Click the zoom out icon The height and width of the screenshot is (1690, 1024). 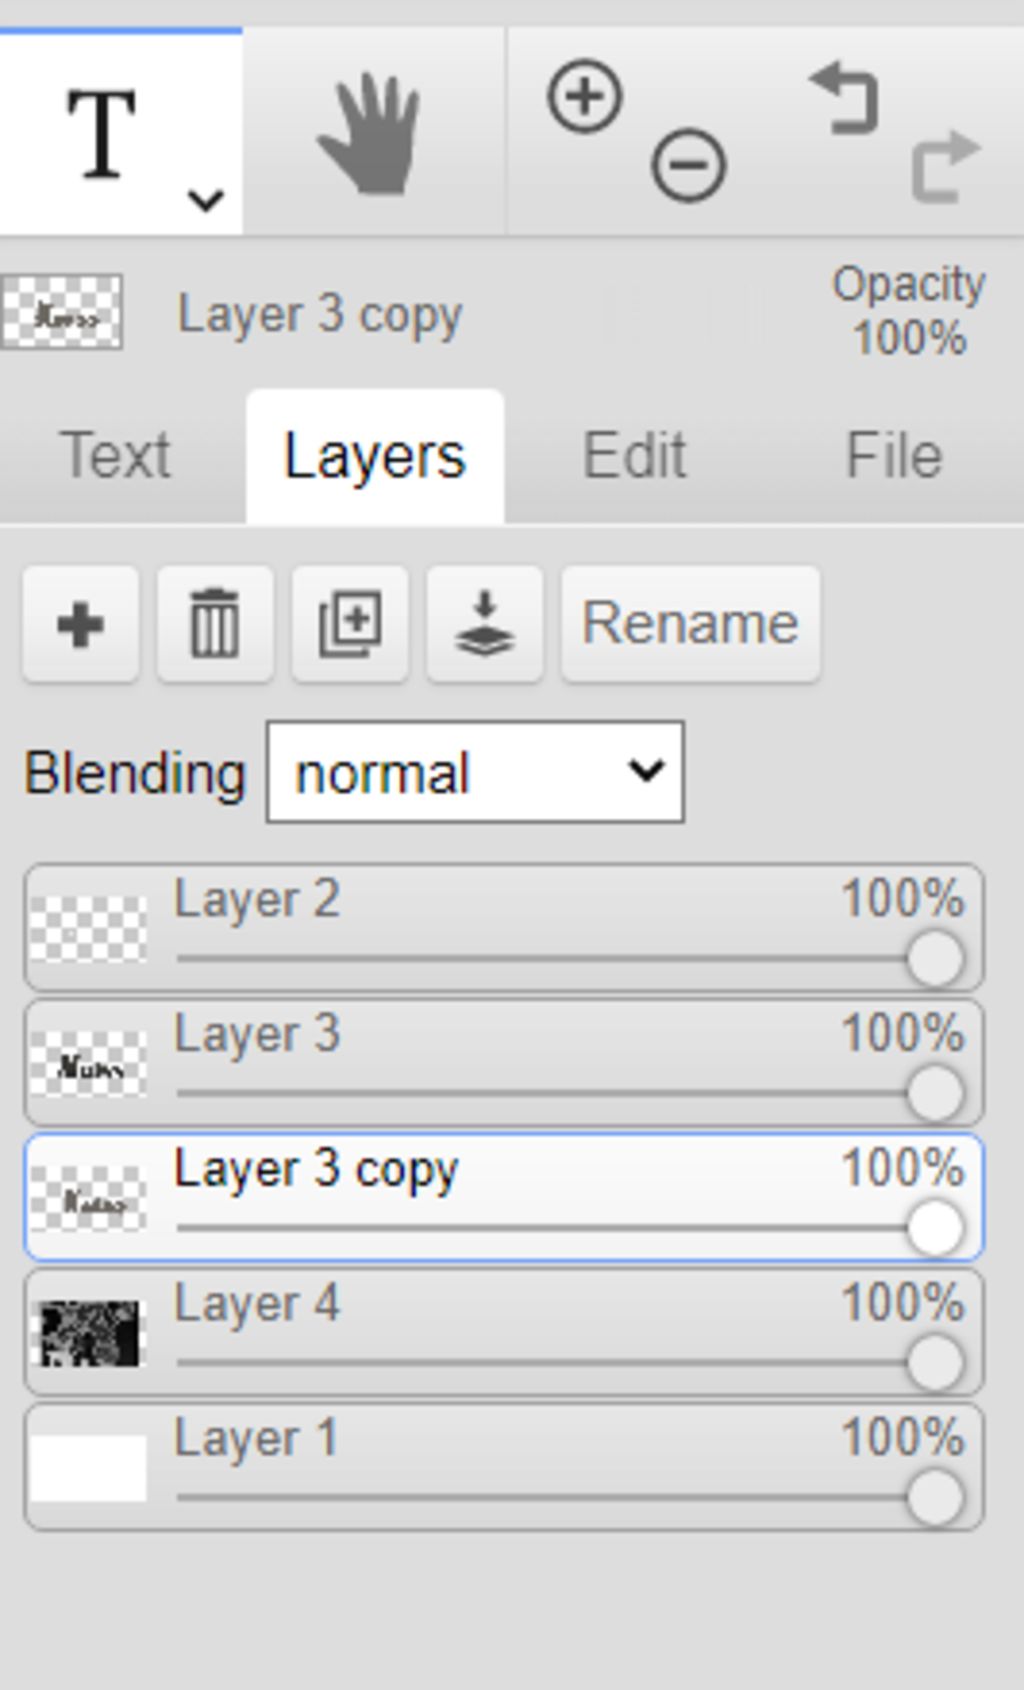tap(688, 165)
